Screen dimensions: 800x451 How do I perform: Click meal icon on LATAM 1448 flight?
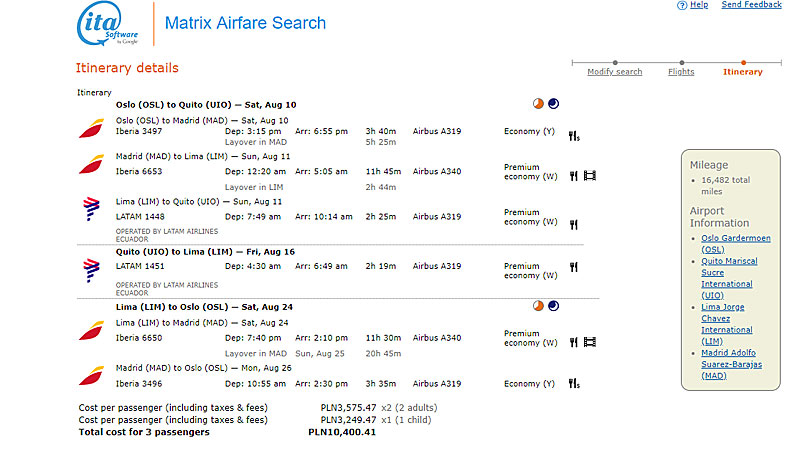[573, 224]
